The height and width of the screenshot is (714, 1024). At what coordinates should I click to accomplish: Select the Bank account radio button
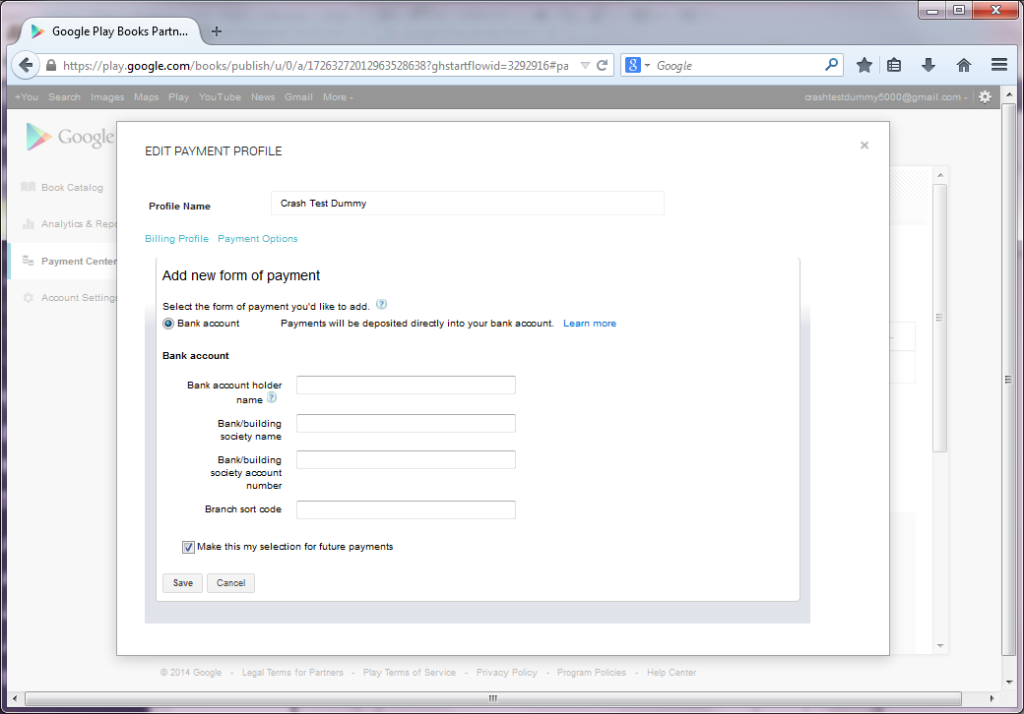168,323
